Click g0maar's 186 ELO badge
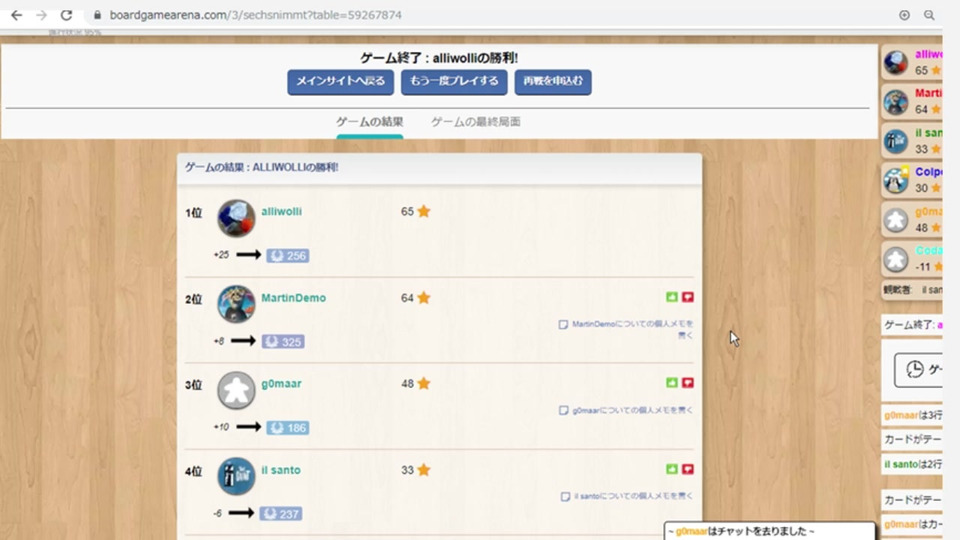 click(288, 427)
